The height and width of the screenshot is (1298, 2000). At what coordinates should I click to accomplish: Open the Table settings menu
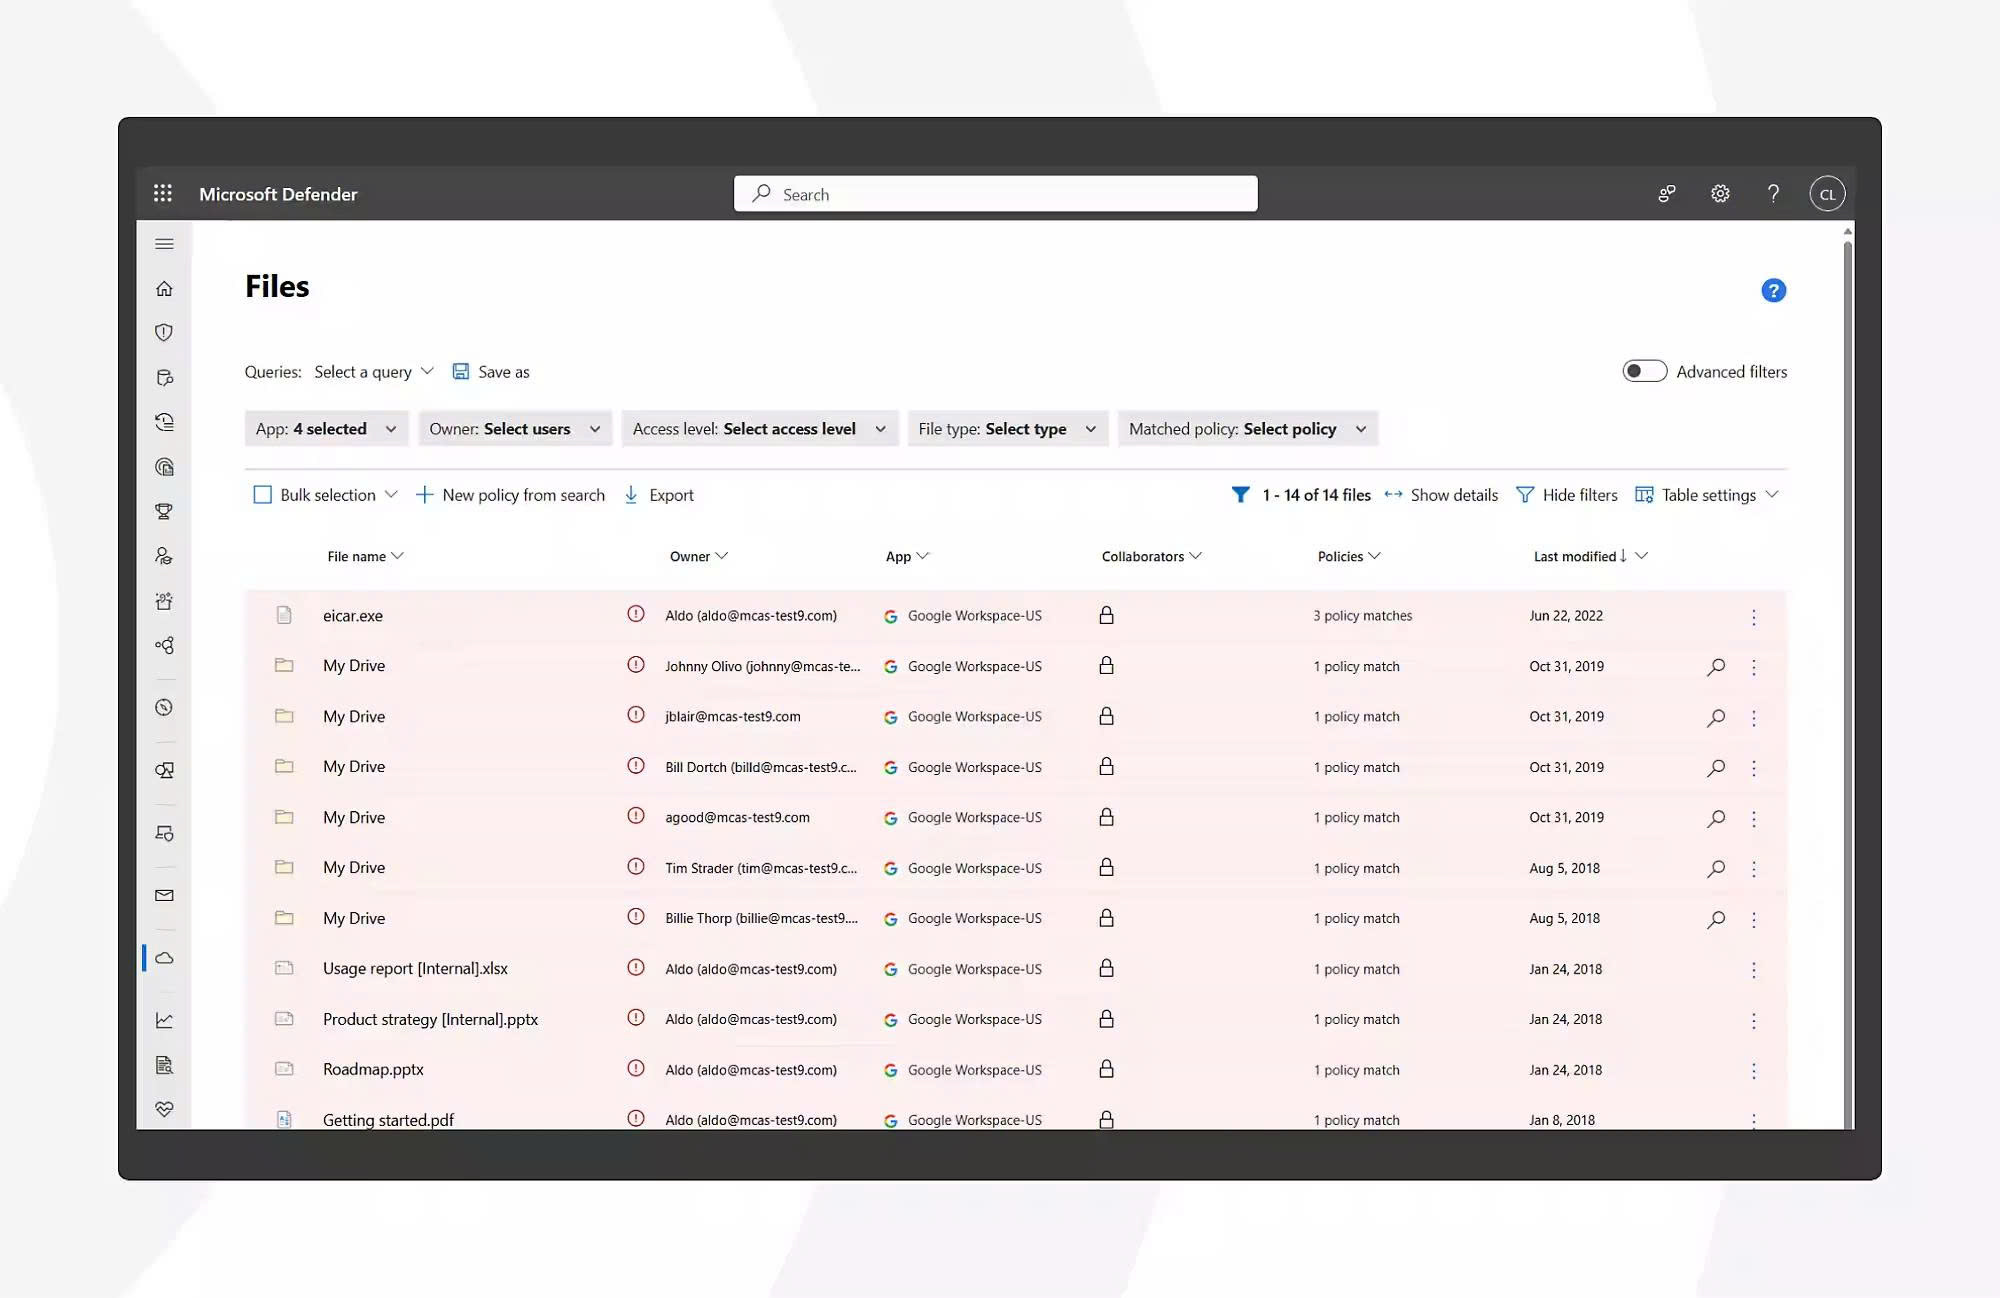click(x=1707, y=495)
